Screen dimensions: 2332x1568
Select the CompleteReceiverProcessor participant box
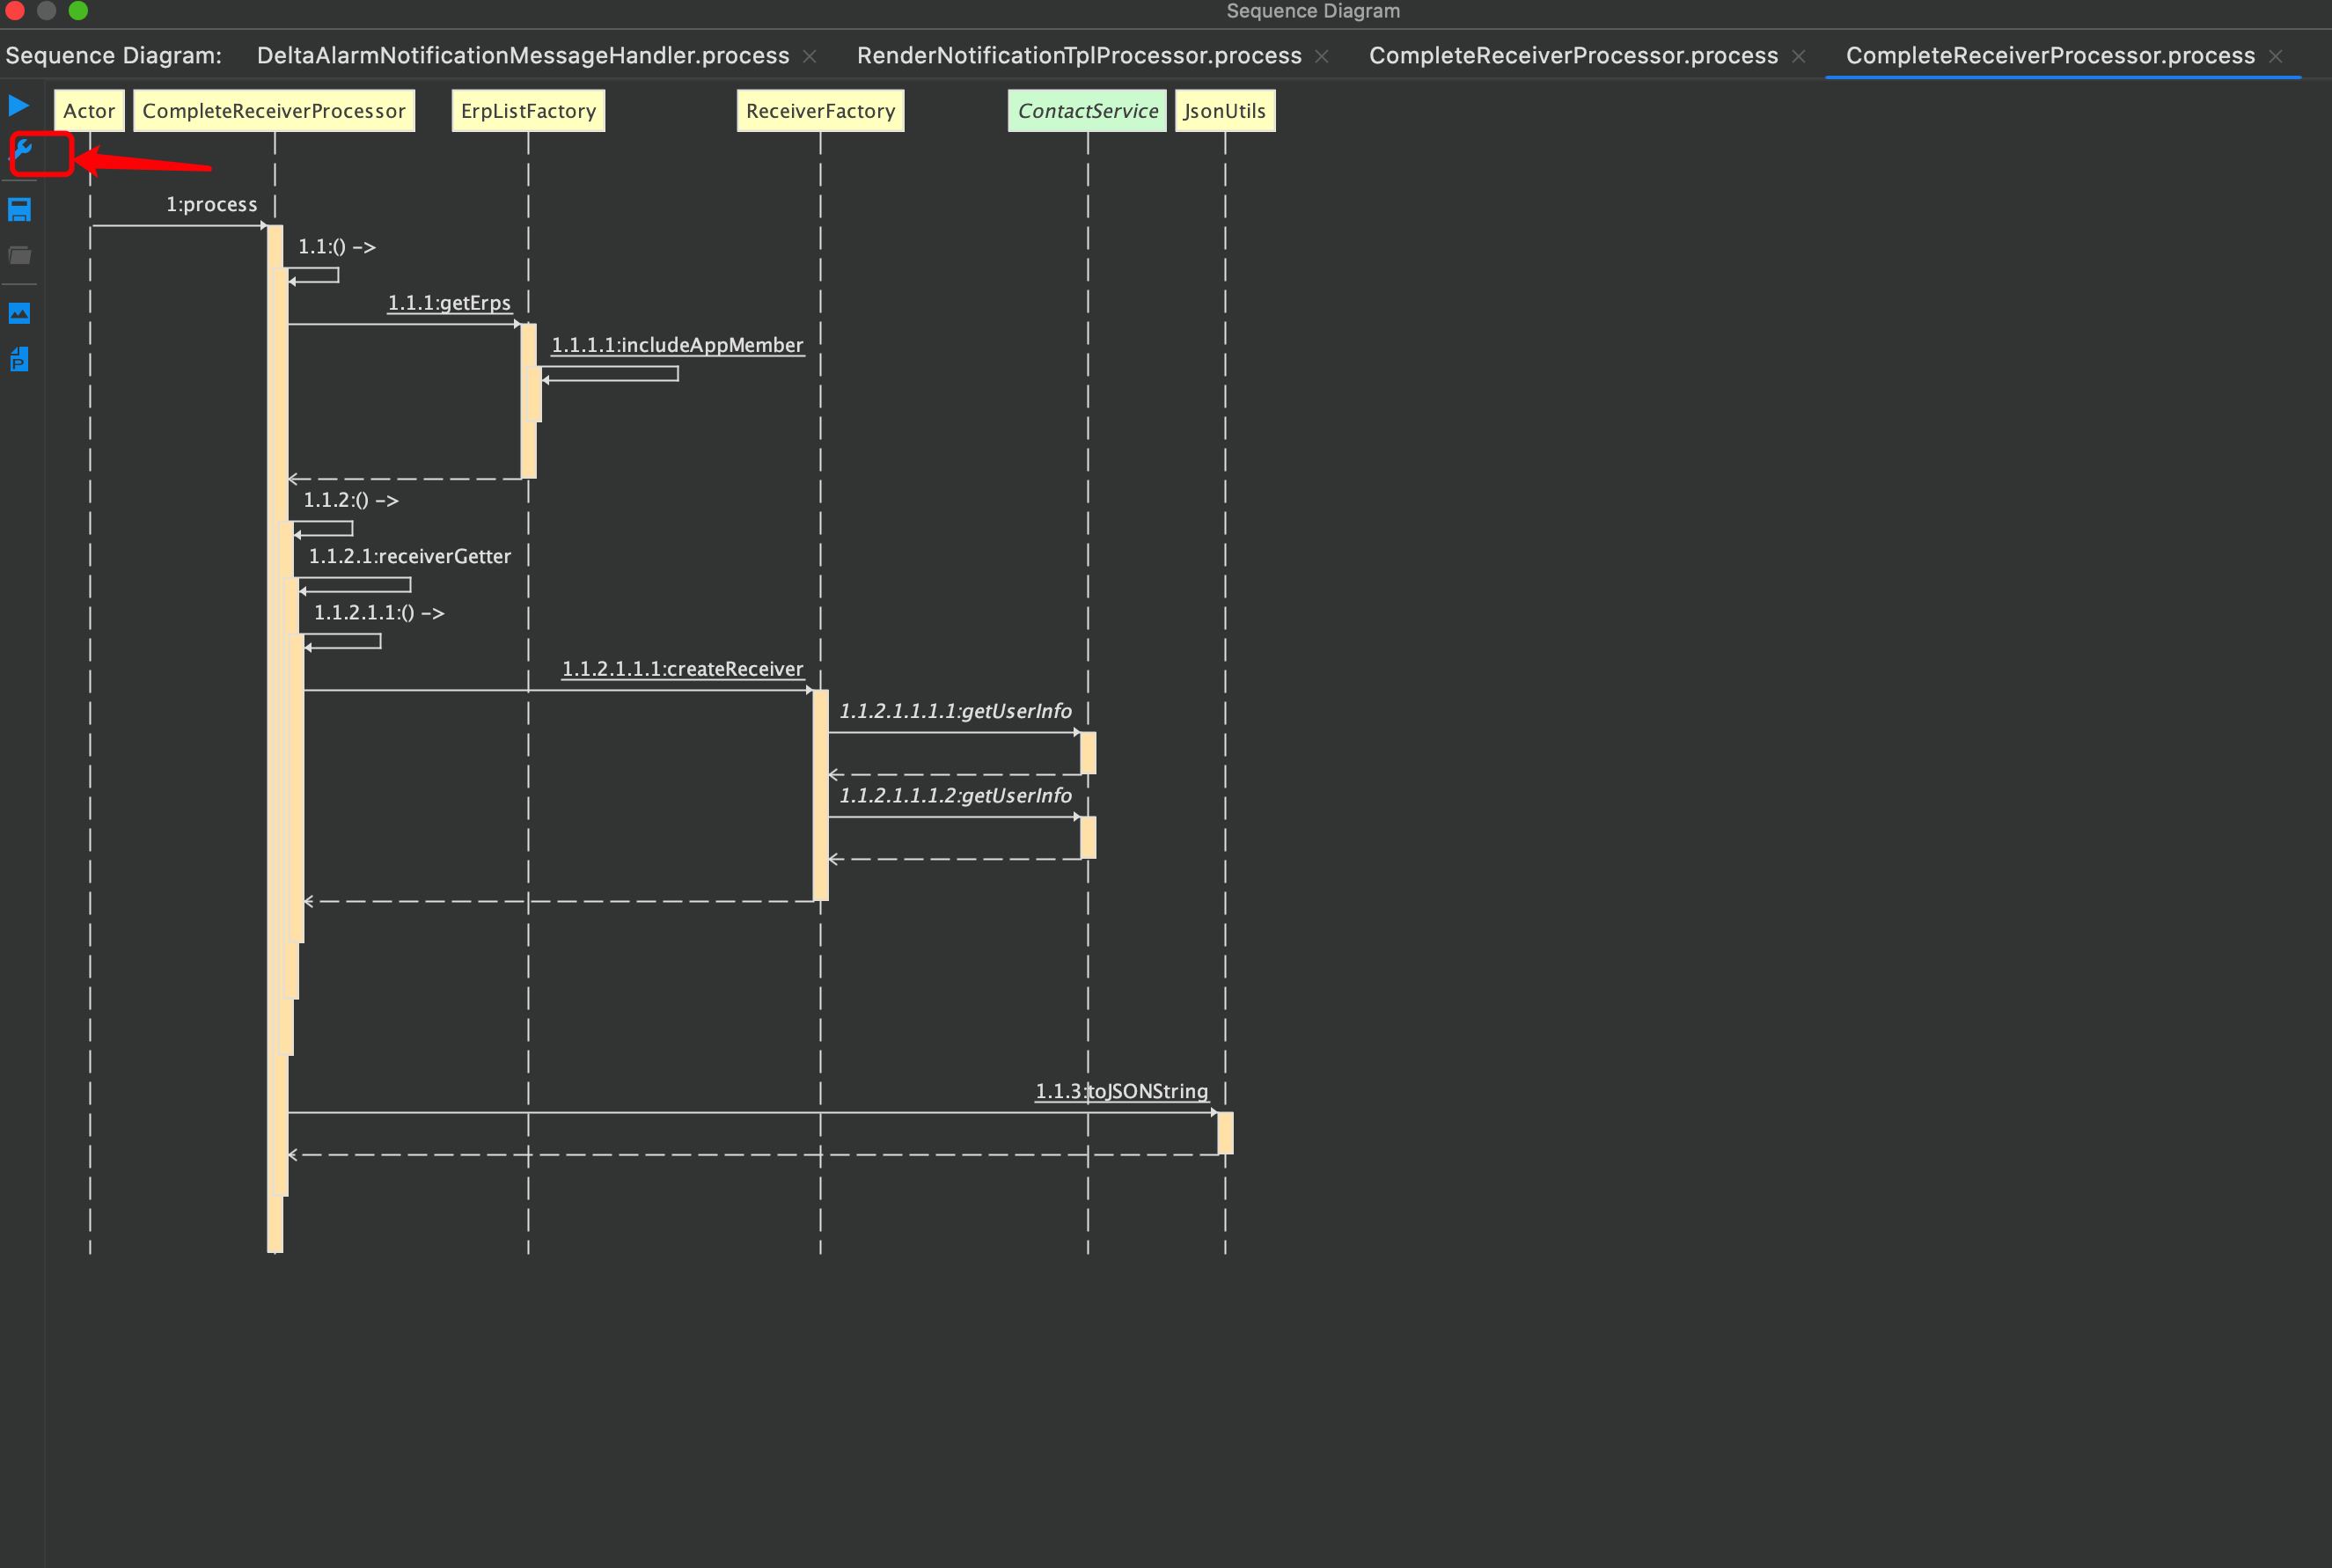(274, 111)
